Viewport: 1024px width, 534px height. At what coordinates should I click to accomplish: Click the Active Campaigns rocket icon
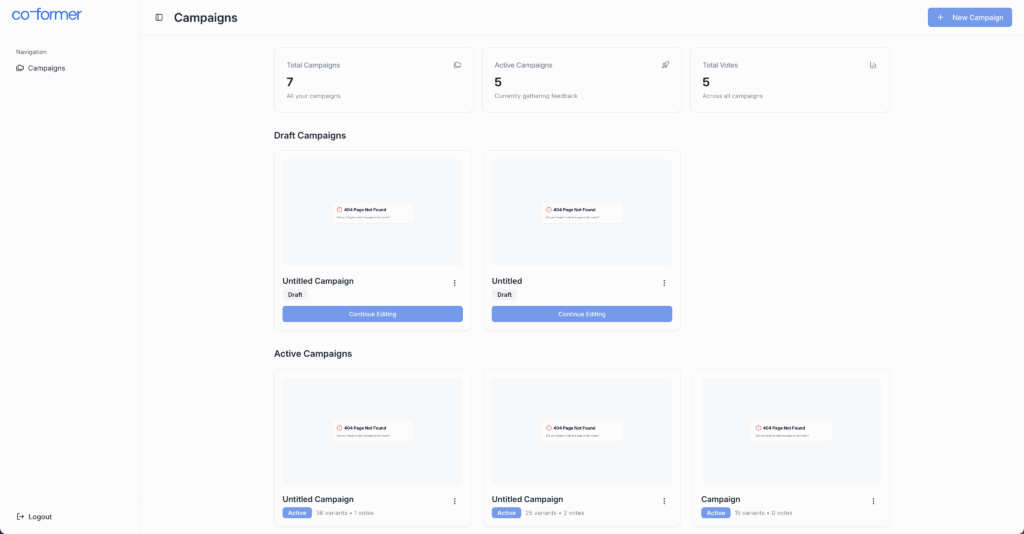[665, 65]
